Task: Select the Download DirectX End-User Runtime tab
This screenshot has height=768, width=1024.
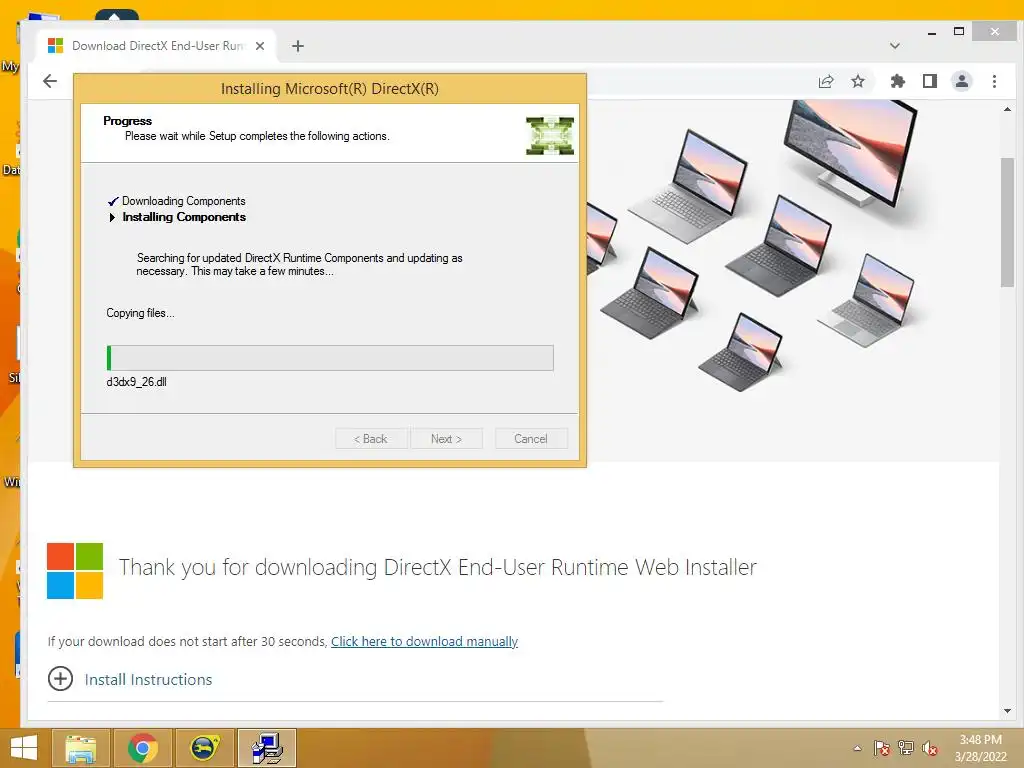Action: 157,46
